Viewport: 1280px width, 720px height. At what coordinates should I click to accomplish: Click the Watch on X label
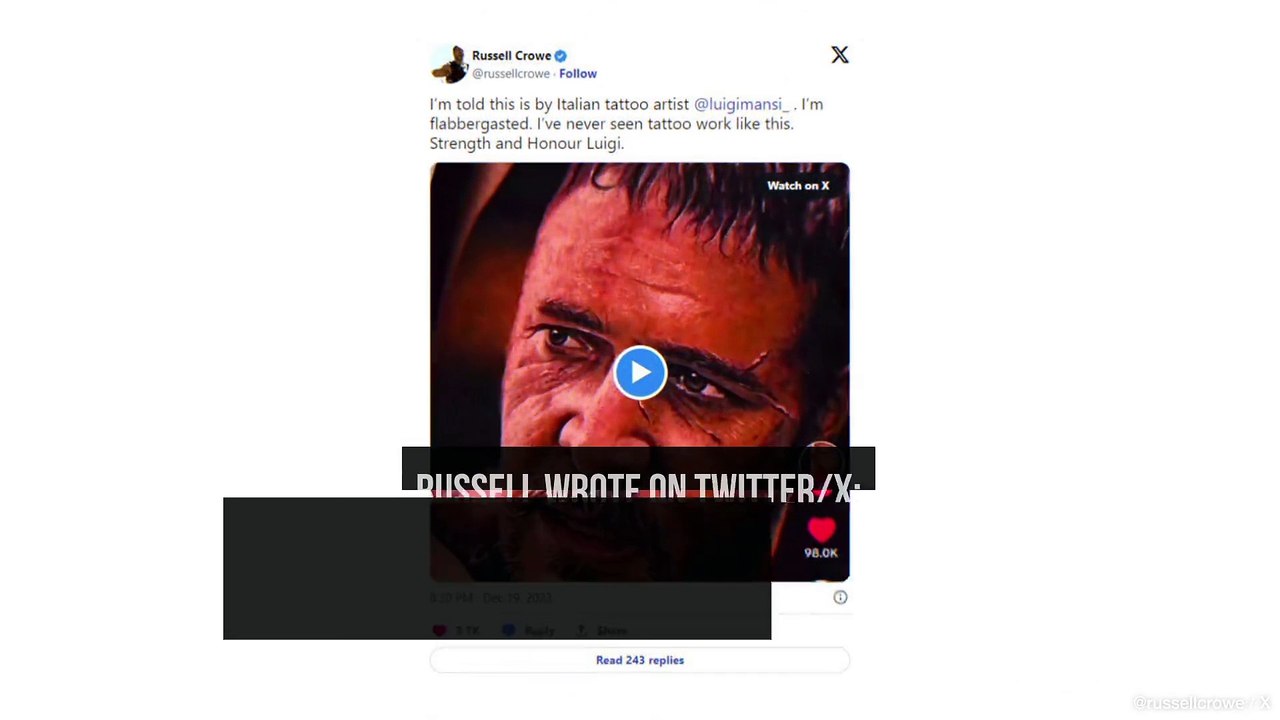pos(798,185)
